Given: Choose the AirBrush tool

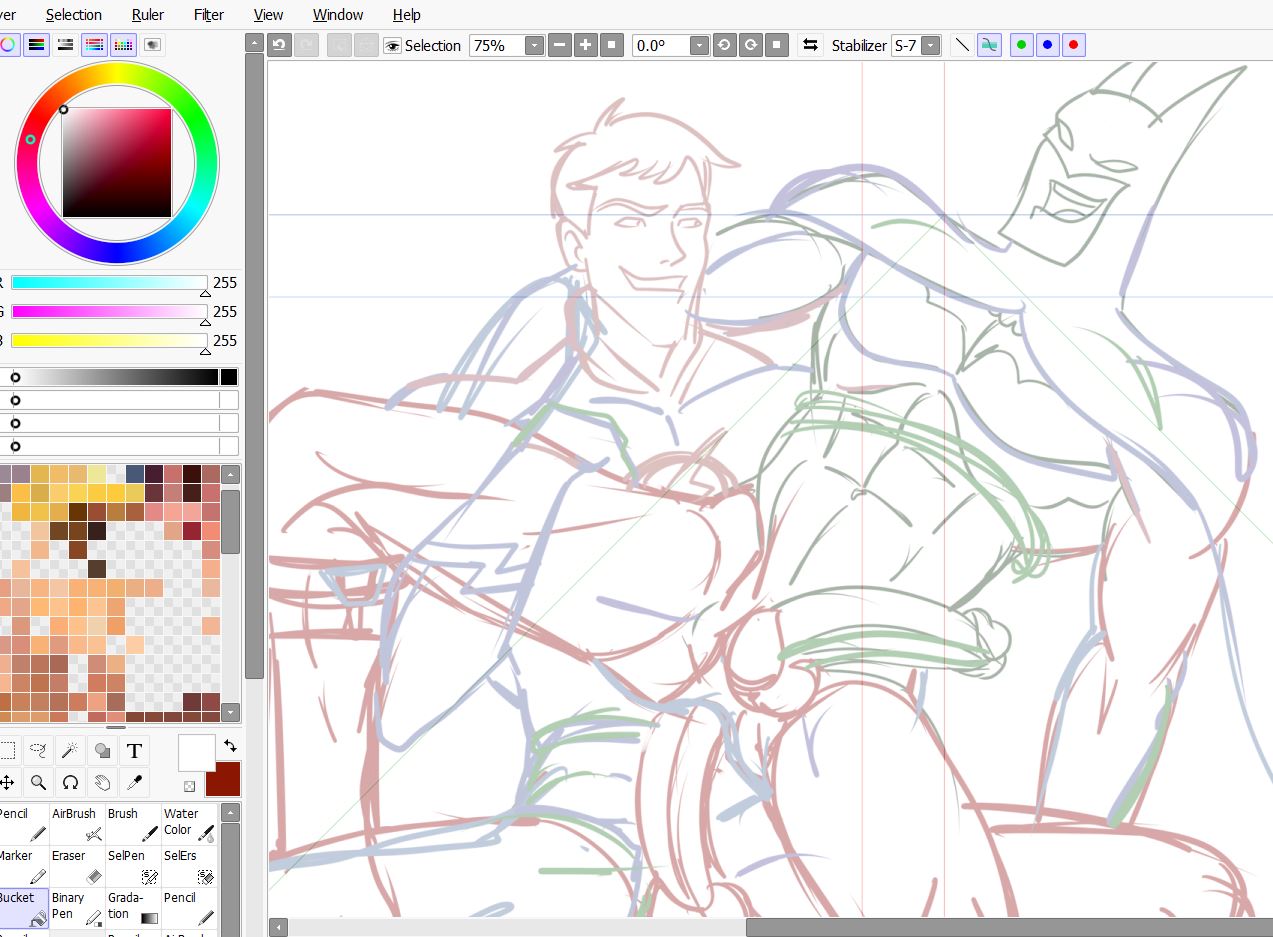Looking at the screenshot, I should [77, 824].
